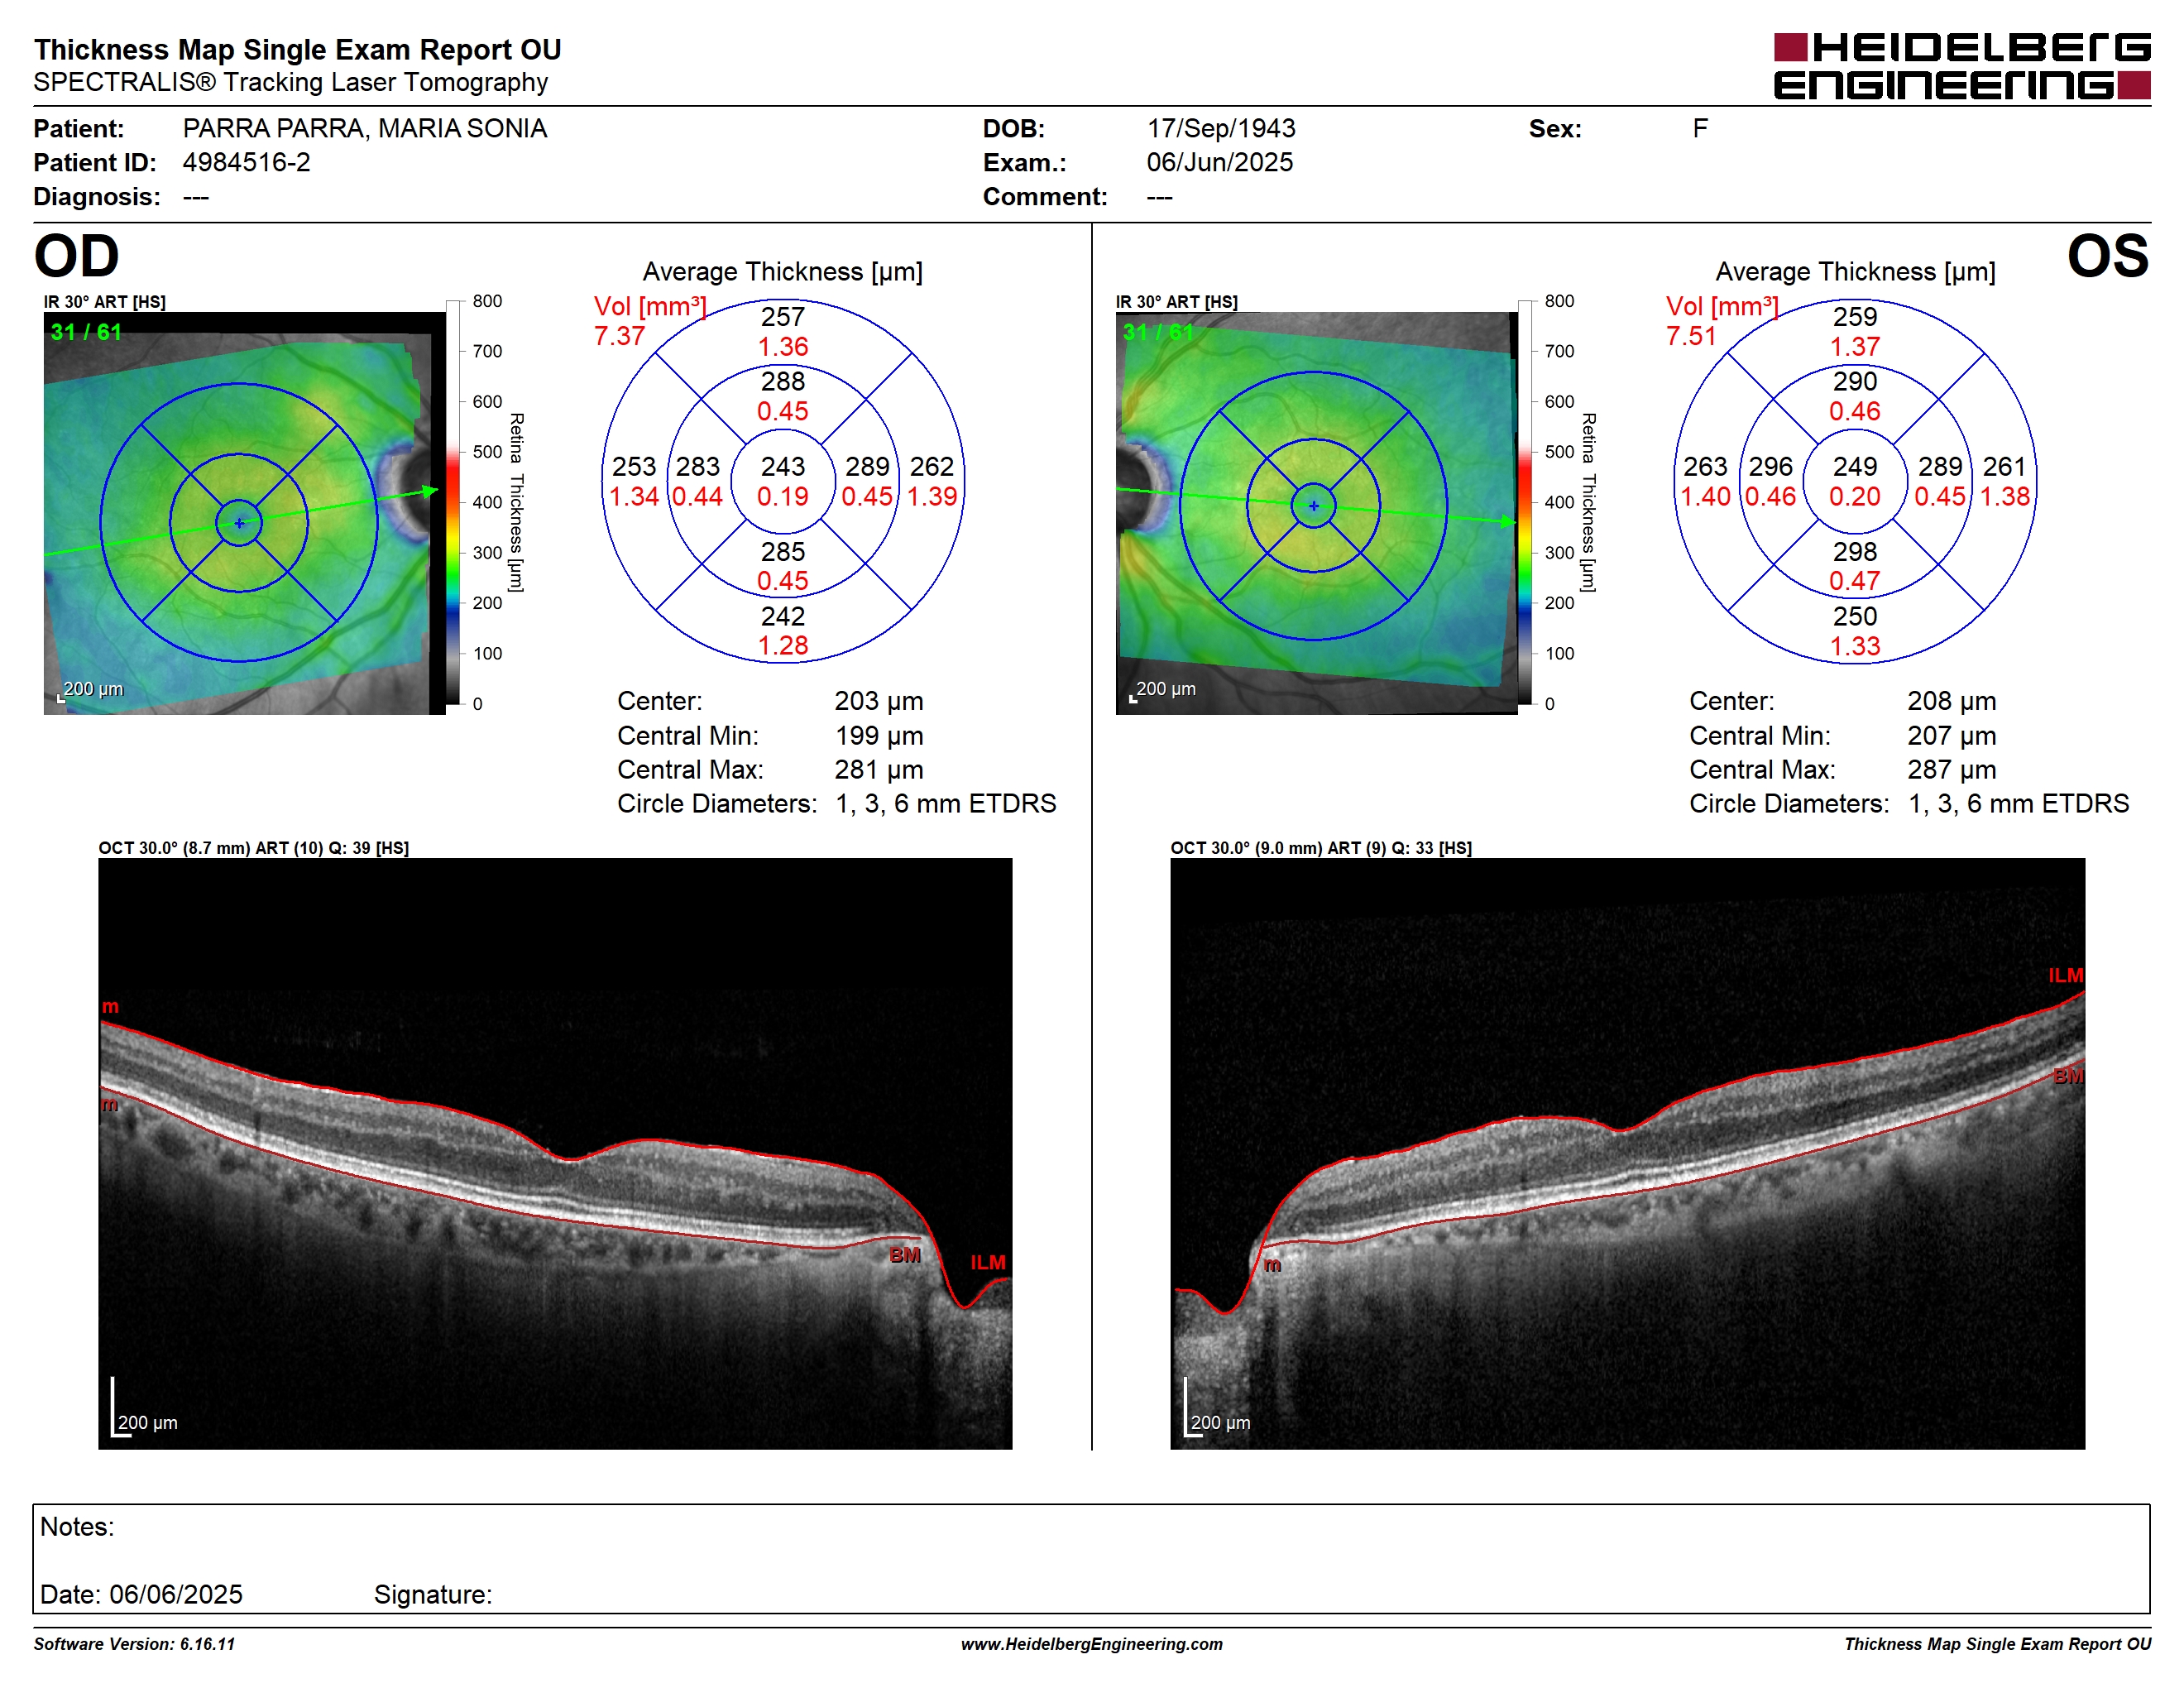The height and width of the screenshot is (1688, 2184).
Task: Click the ILM label on OS B-scan
Action: [2066, 976]
